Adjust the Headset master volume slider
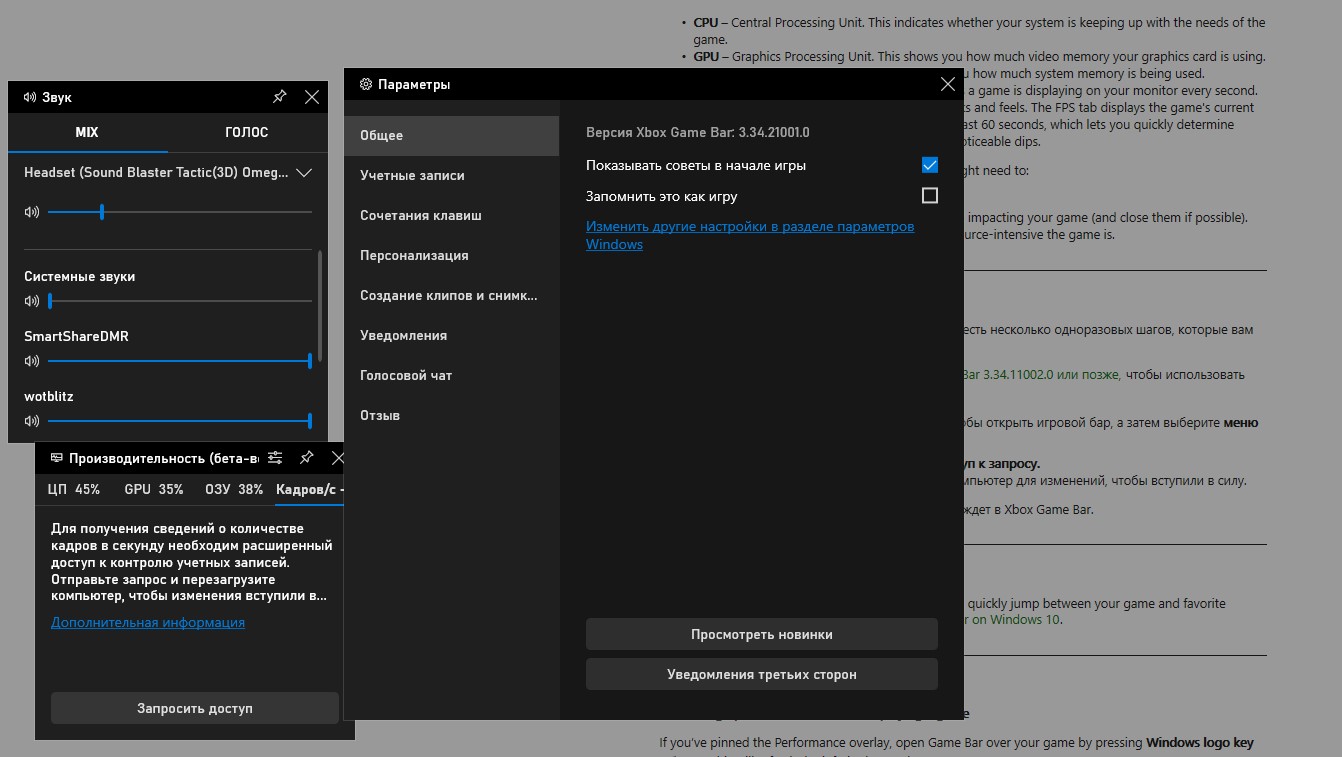The width and height of the screenshot is (1342, 757). [180, 212]
